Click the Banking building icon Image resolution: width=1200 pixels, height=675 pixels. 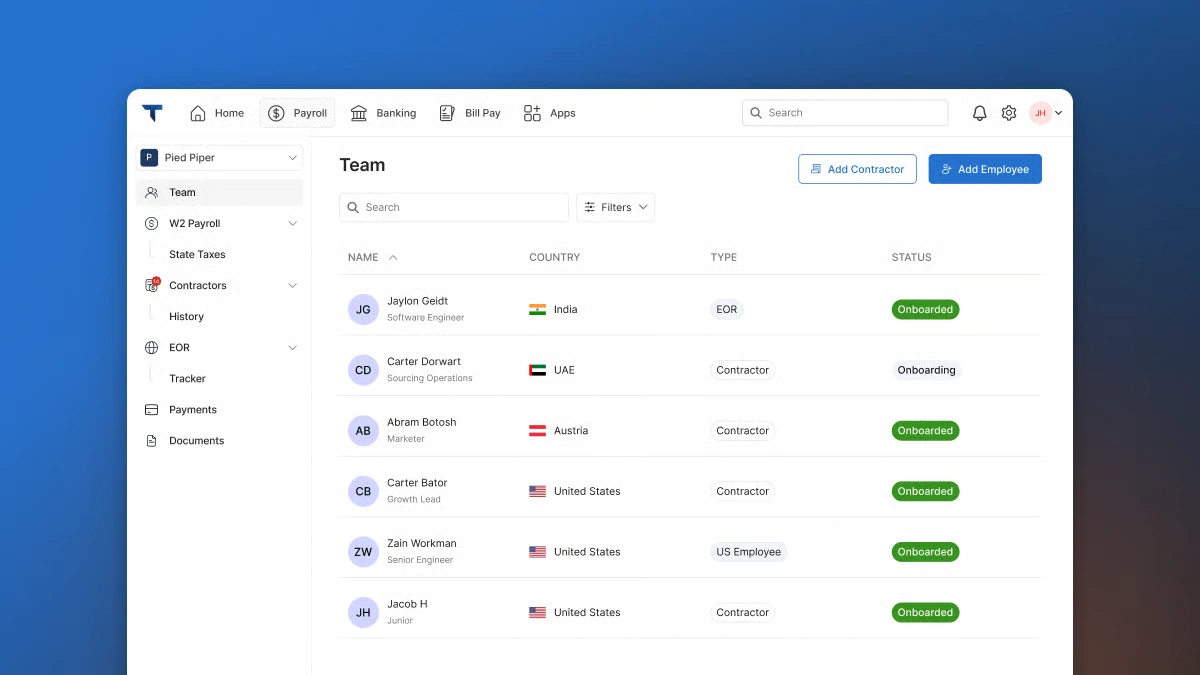click(x=359, y=113)
